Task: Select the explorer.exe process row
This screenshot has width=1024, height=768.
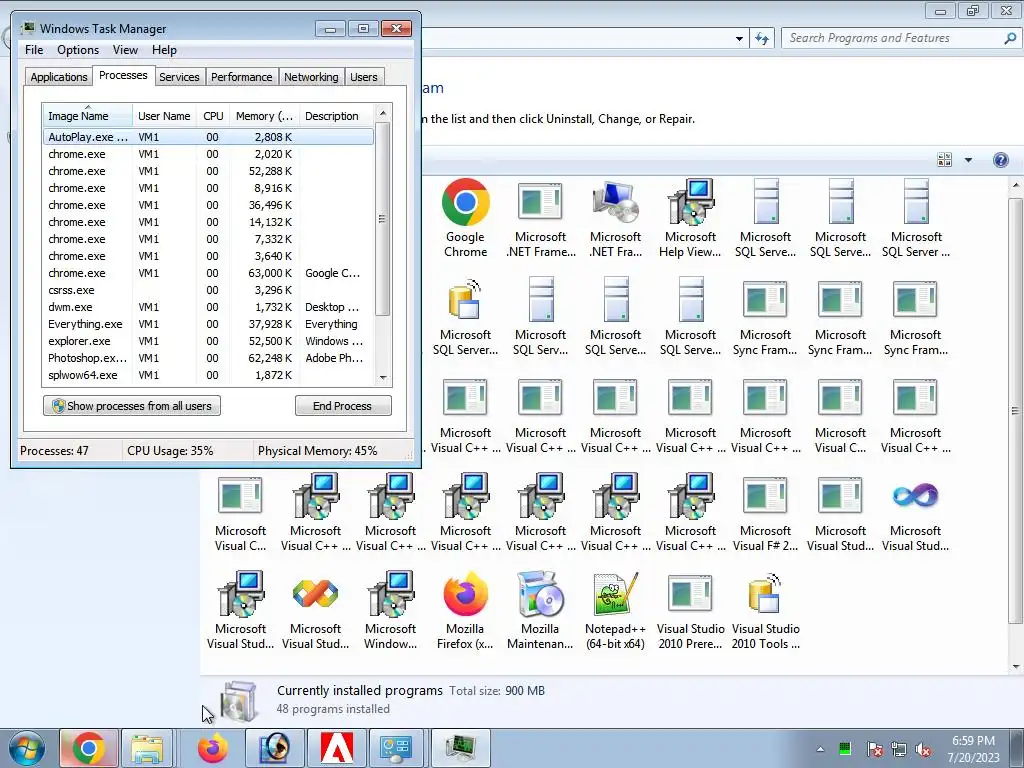Action: point(208,341)
